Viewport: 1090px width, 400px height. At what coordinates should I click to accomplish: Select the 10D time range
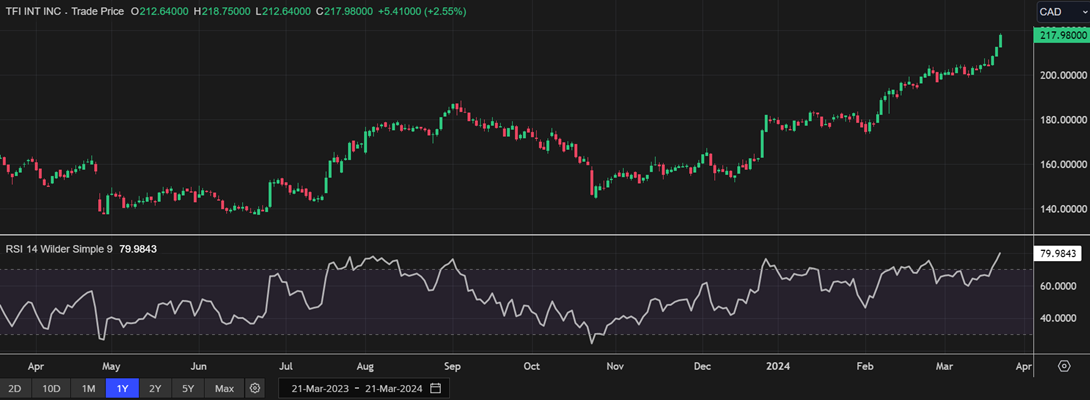click(x=51, y=388)
